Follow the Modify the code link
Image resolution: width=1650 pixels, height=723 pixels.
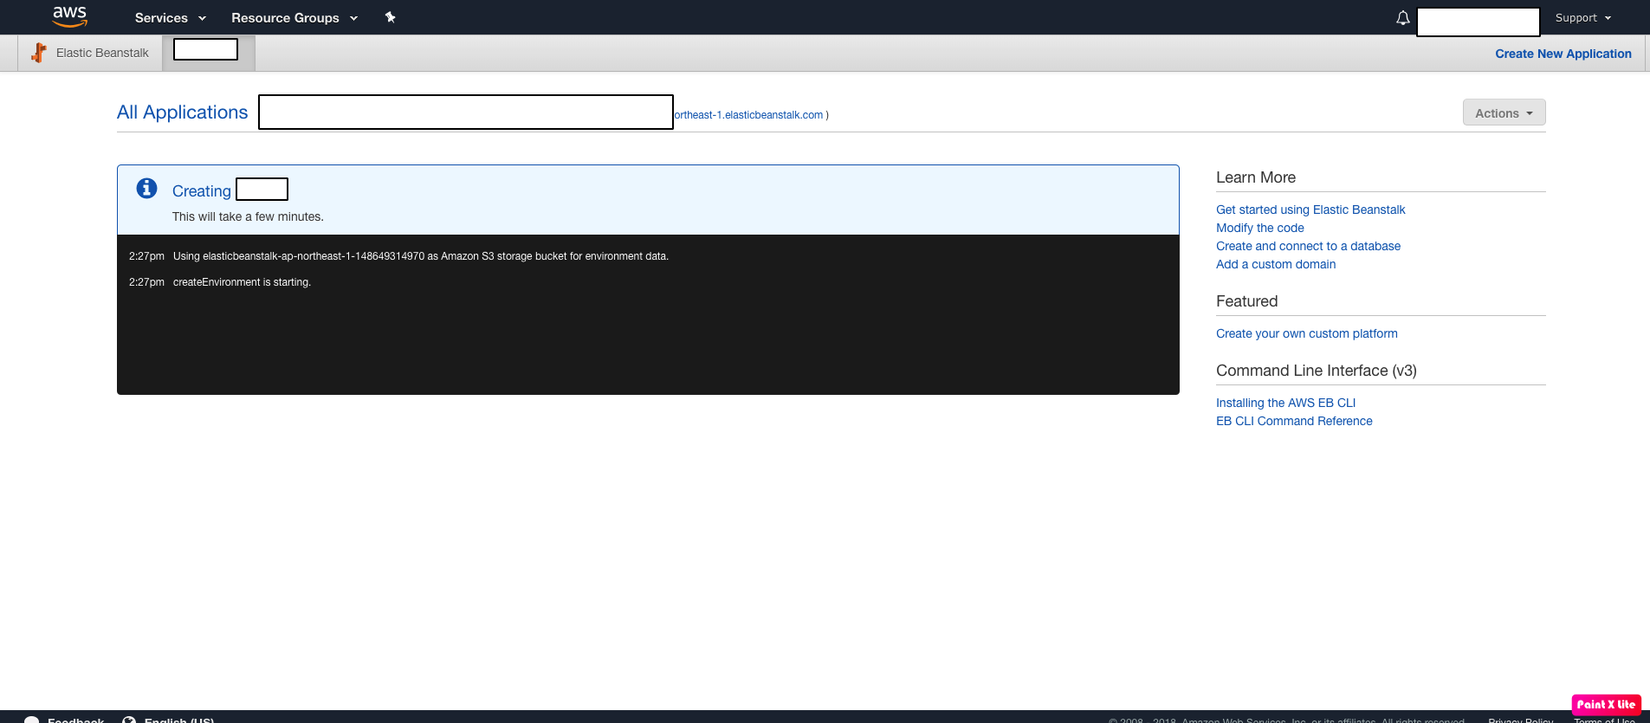1260,228
